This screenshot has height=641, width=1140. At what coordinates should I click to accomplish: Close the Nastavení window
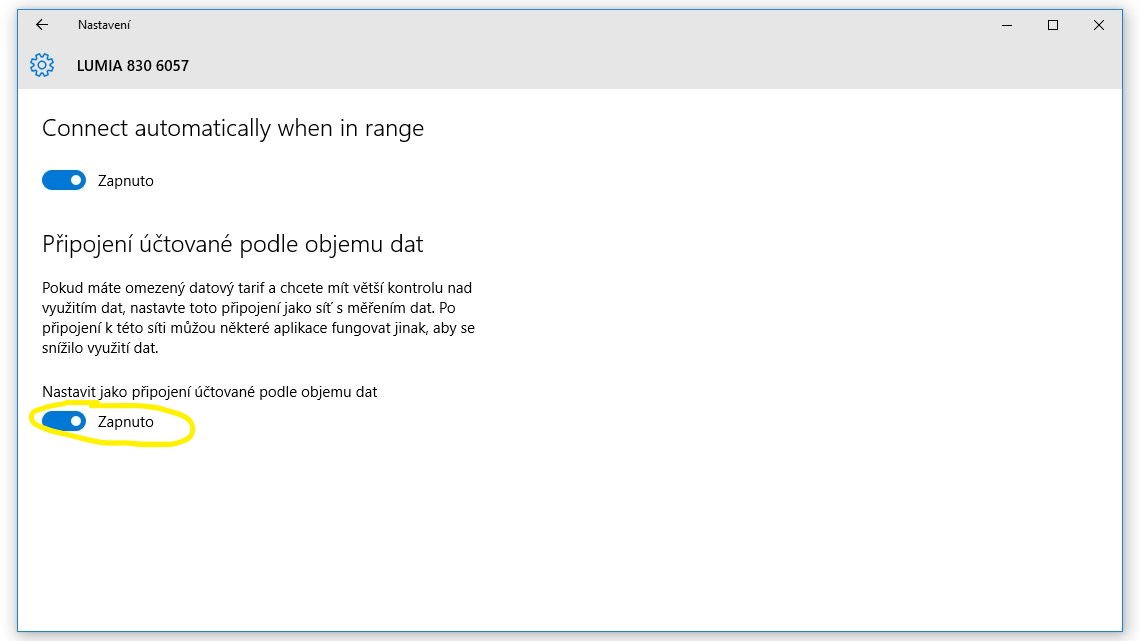point(1099,25)
